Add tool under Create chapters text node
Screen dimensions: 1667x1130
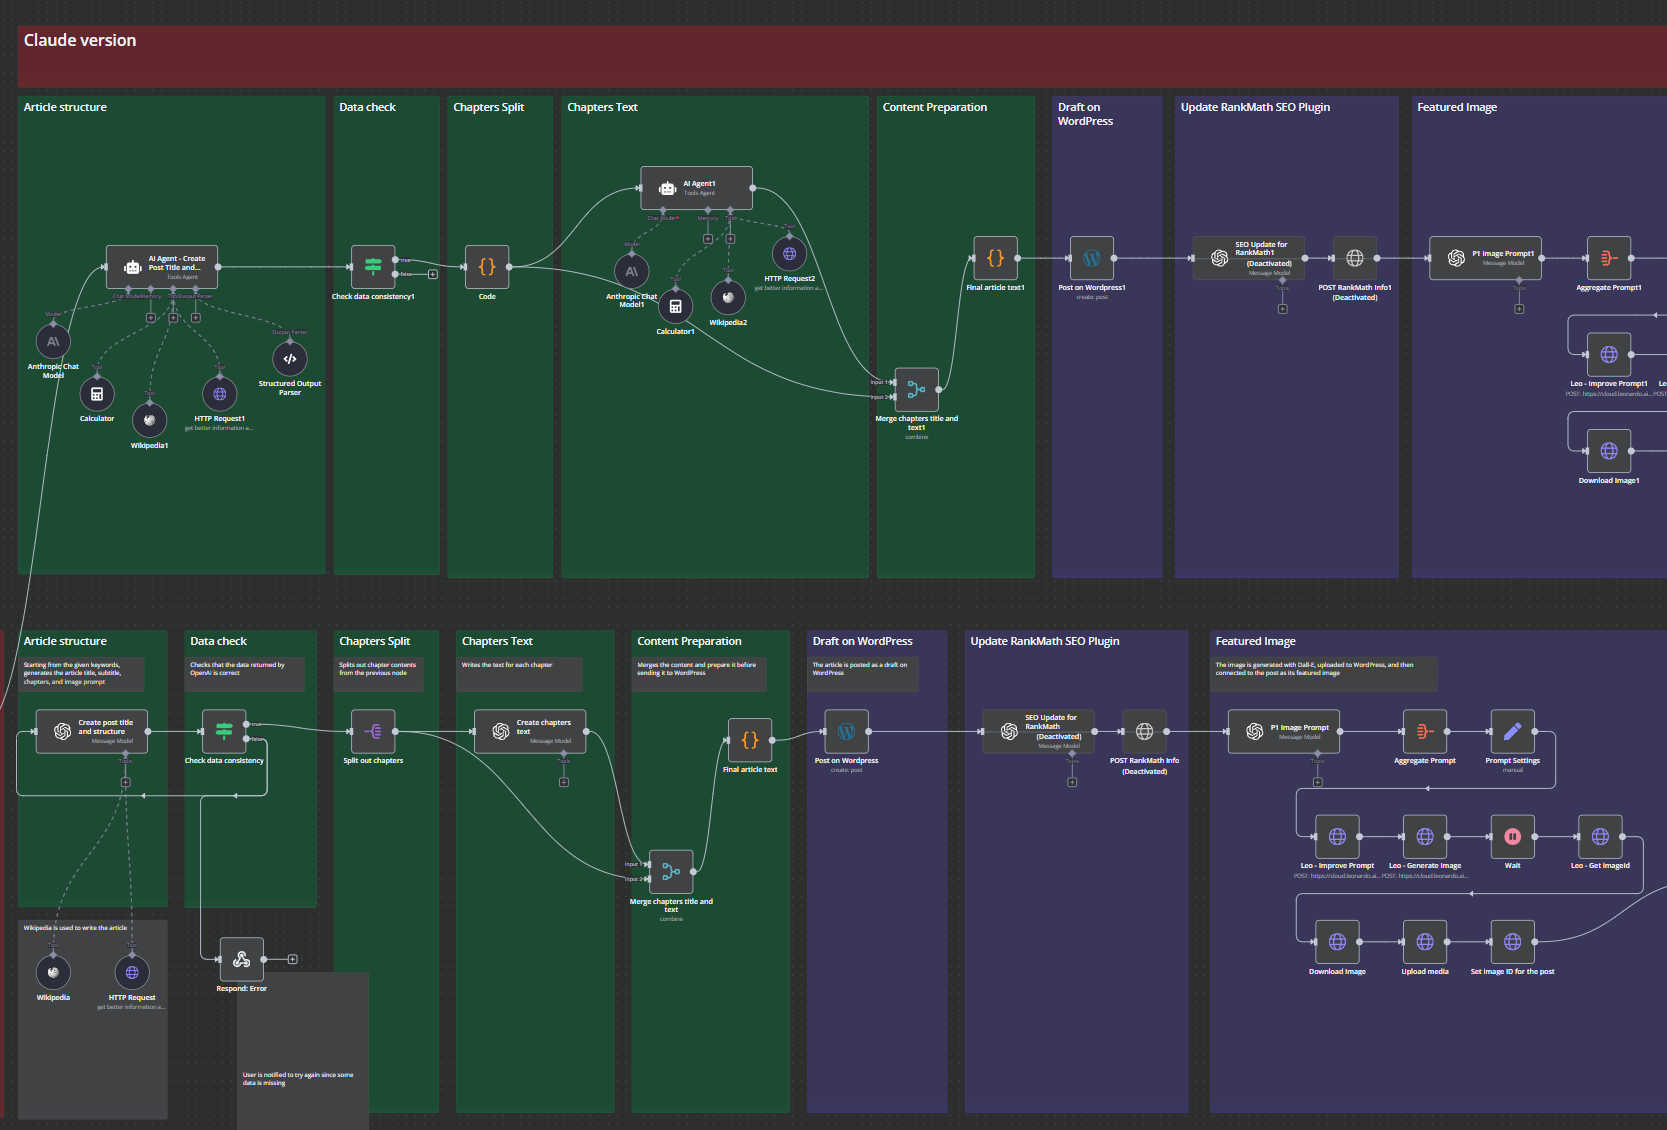[x=564, y=782]
